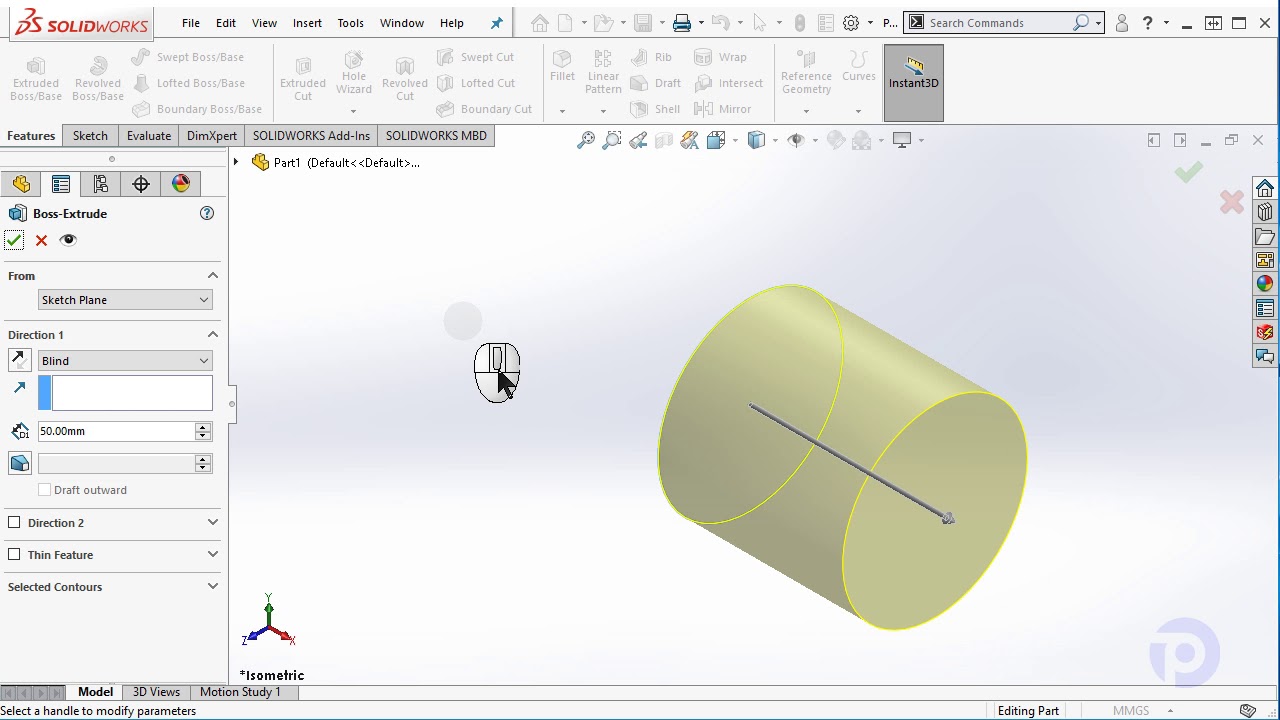This screenshot has width=1280, height=720.
Task: Click the Zoom to Fit icon
Action: point(586,140)
